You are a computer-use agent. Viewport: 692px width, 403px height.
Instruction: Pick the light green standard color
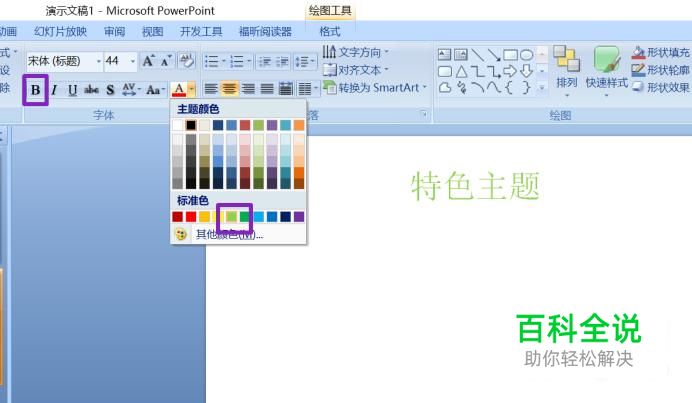point(231,217)
